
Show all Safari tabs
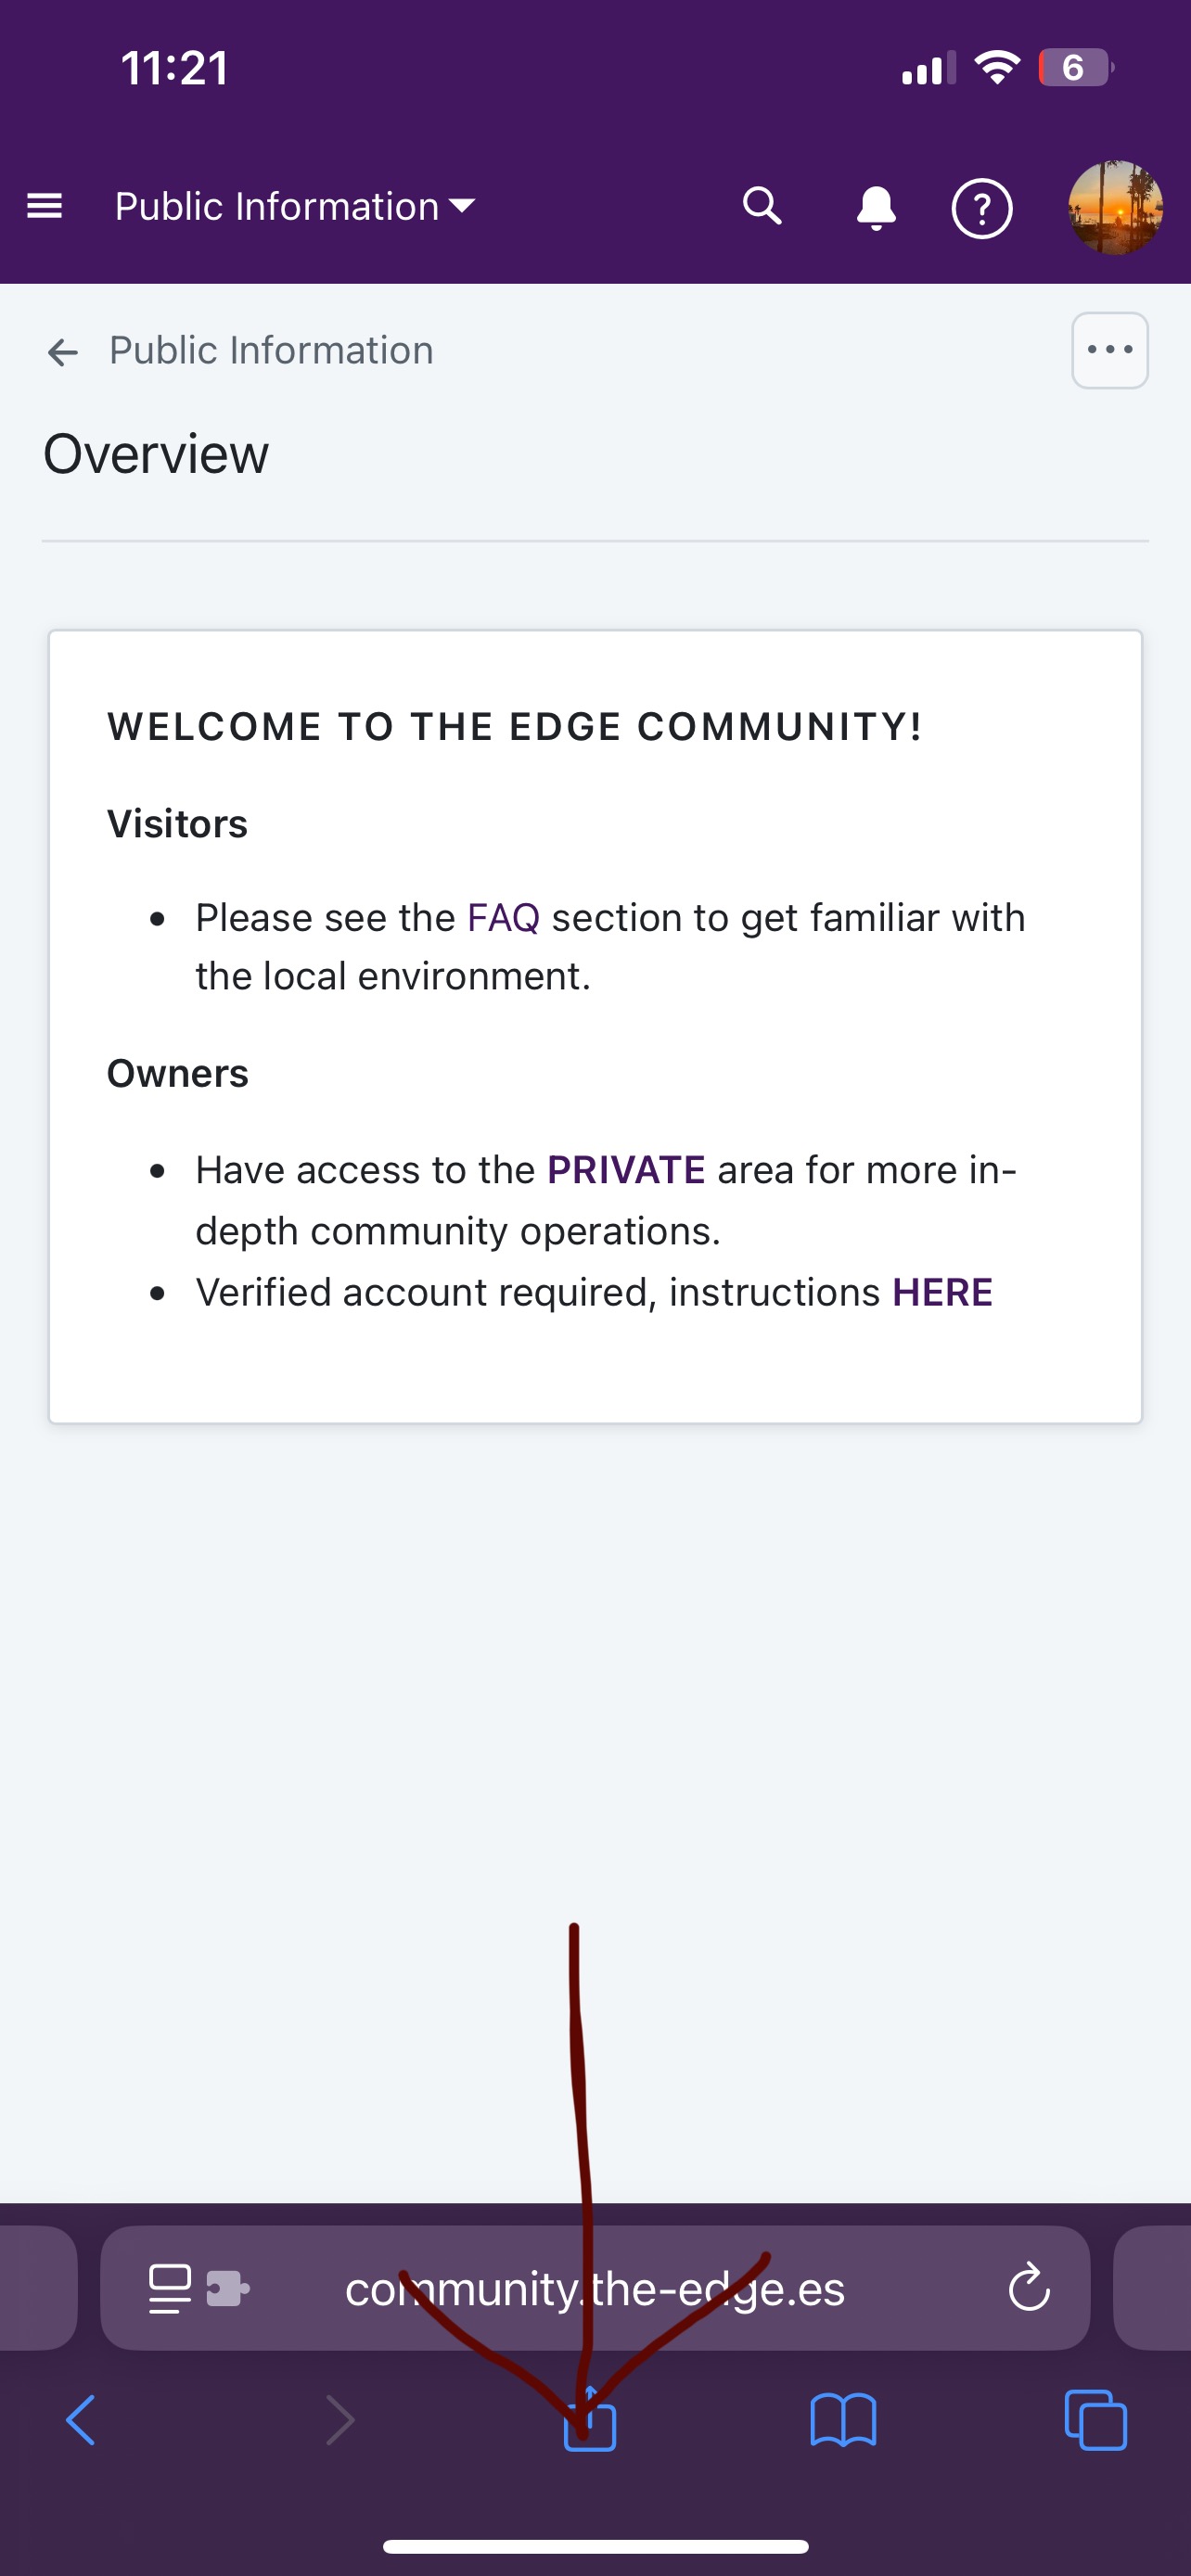[x=1096, y=2420]
